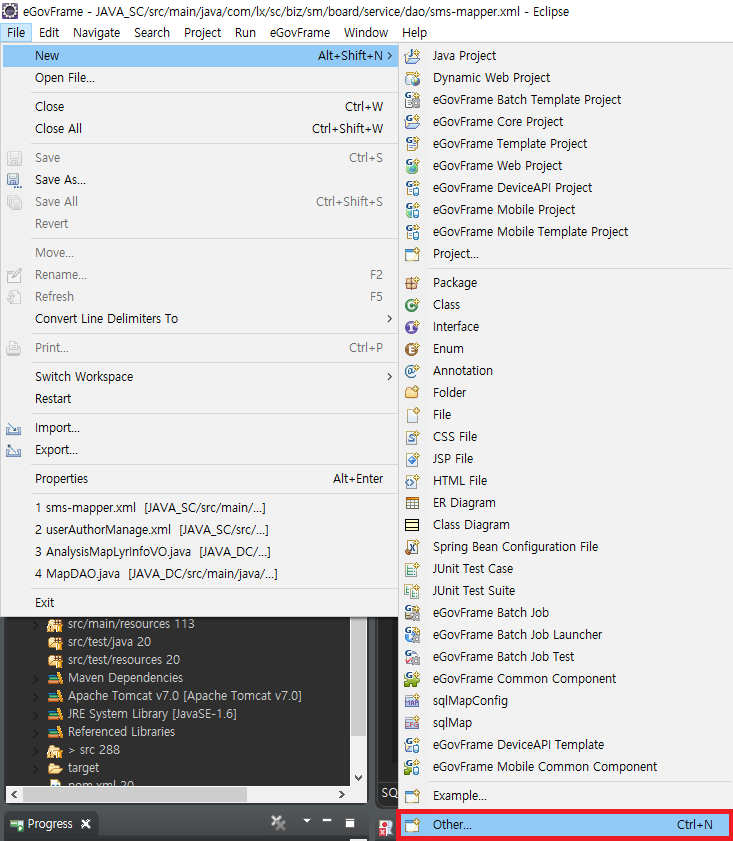The image size is (733, 841).
Task: Minimize the Progress view panel
Action: pyautogui.click(x=327, y=821)
